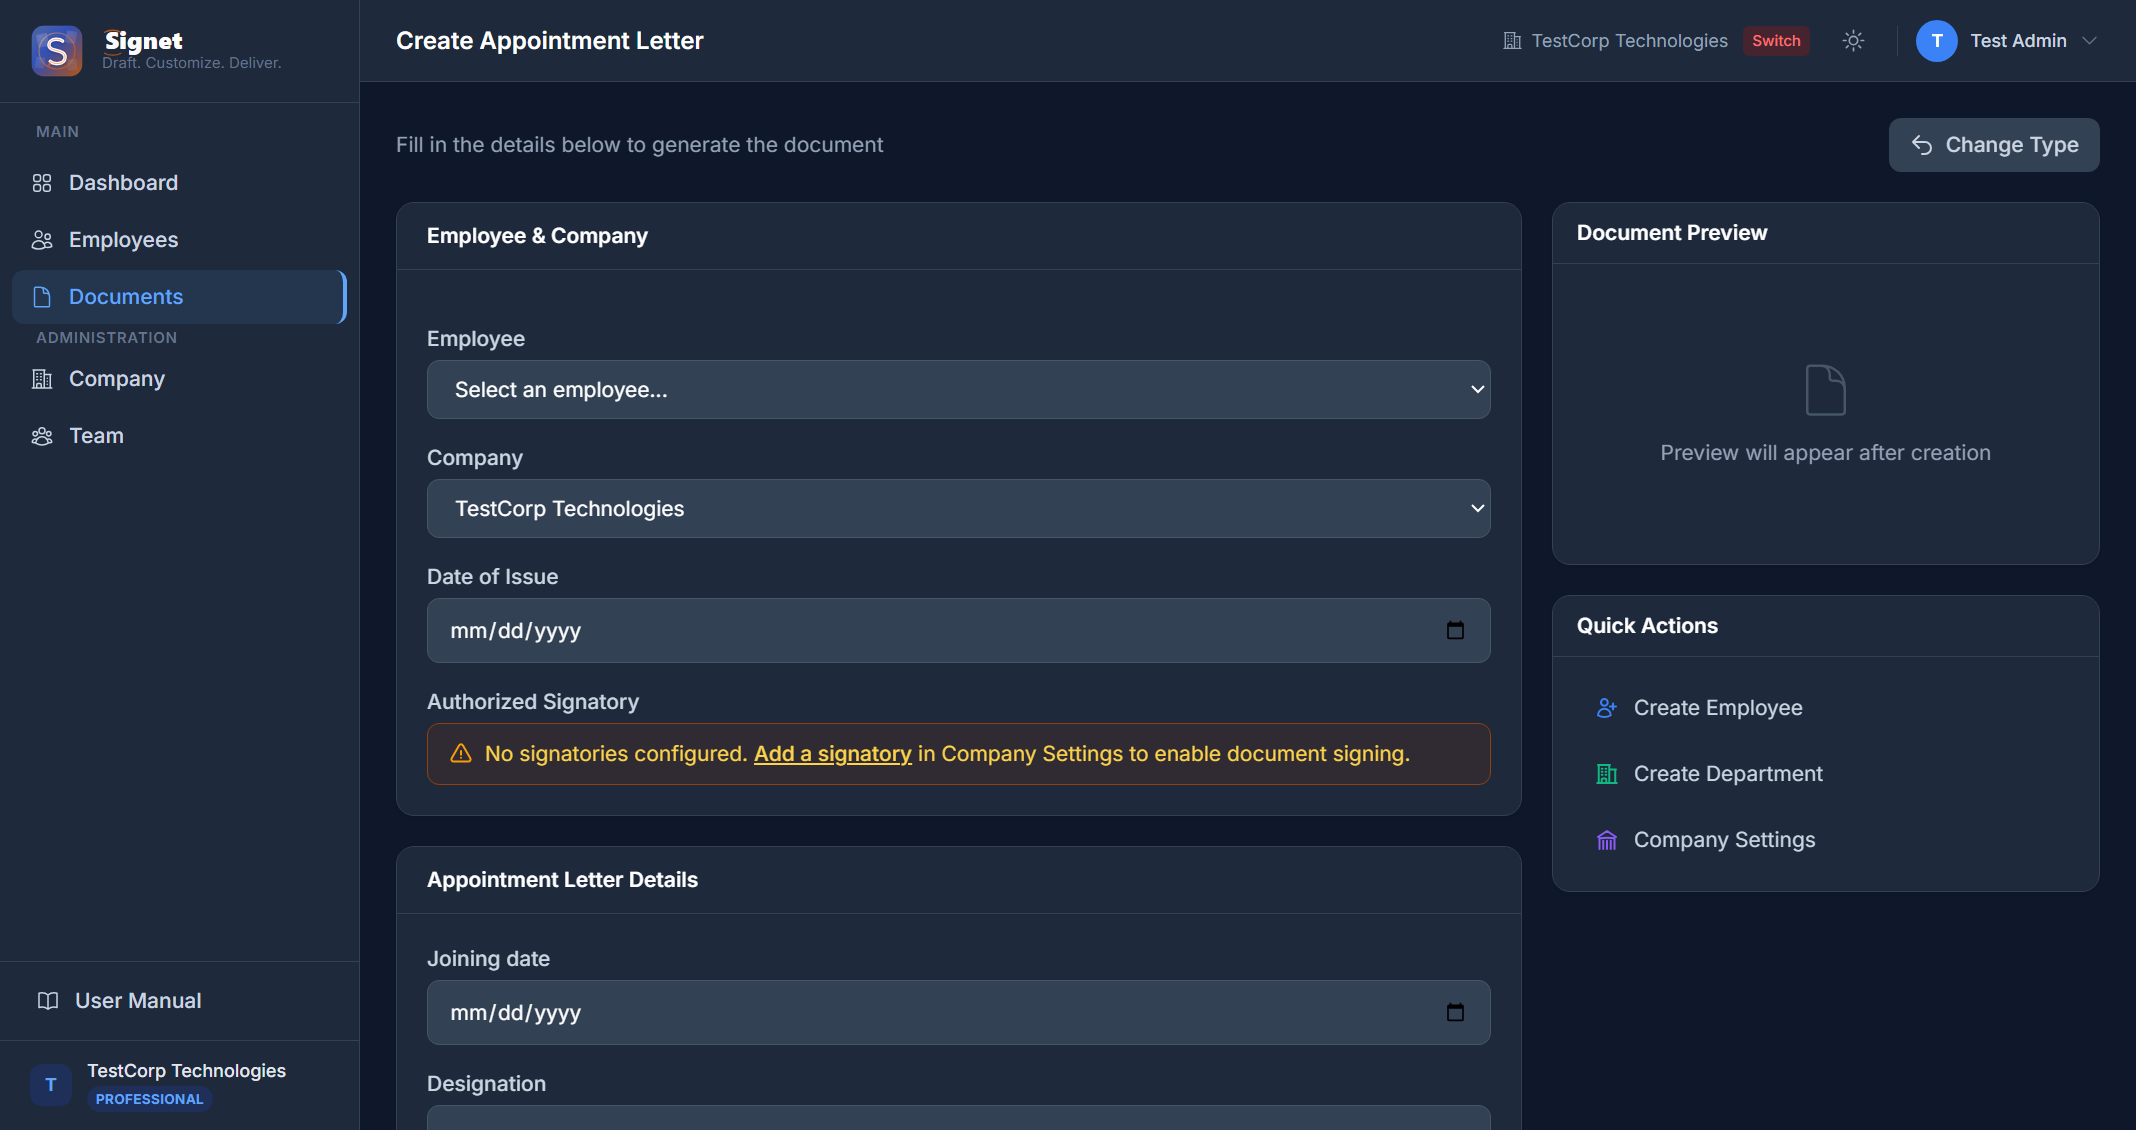Click the TestCorp avatar in the sidebar footer
Screen dimensions: 2136x1130
[x=51, y=1085]
